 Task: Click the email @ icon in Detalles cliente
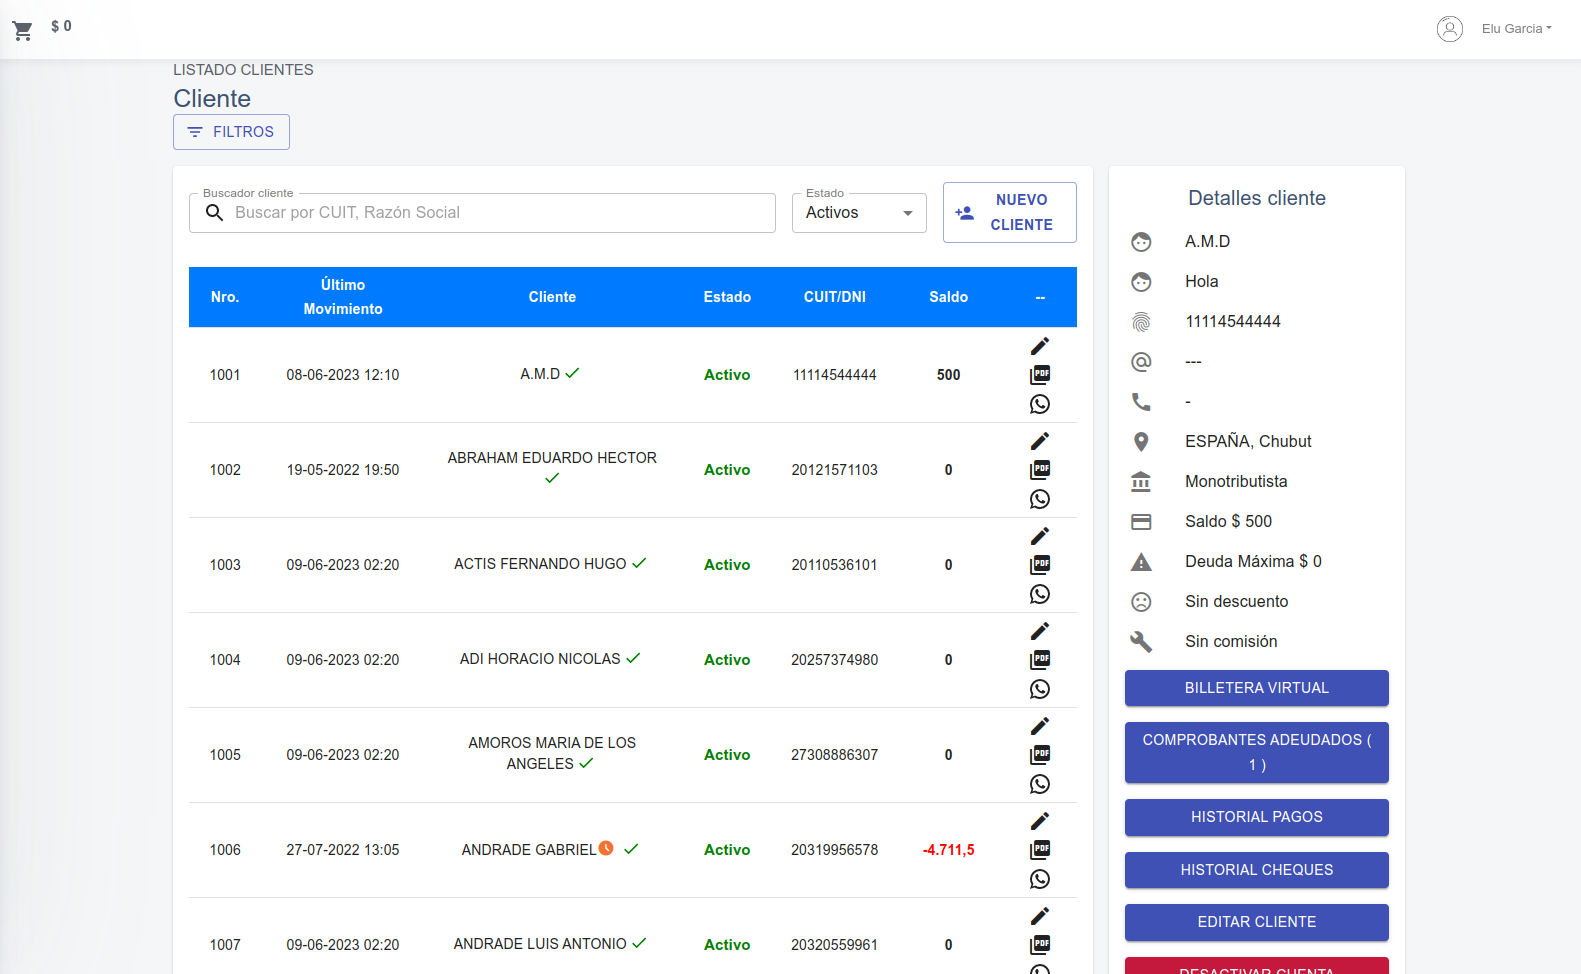tap(1141, 362)
